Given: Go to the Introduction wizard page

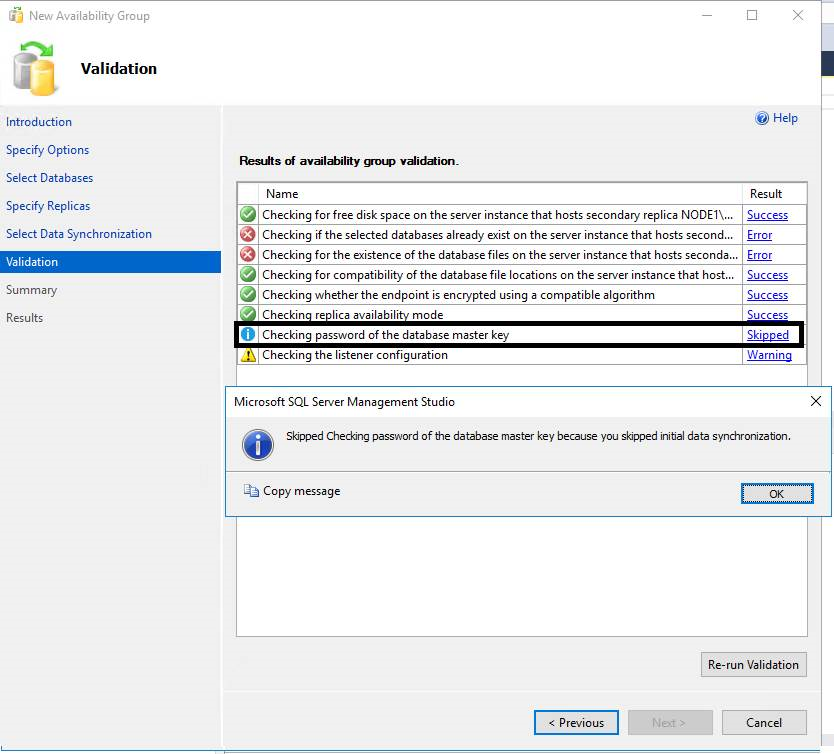Looking at the screenshot, I should (x=39, y=122).
